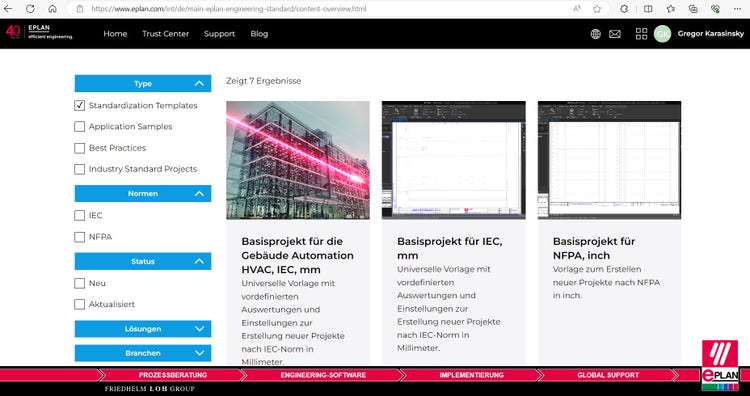Open the apps grid icon

coord(641,33)
